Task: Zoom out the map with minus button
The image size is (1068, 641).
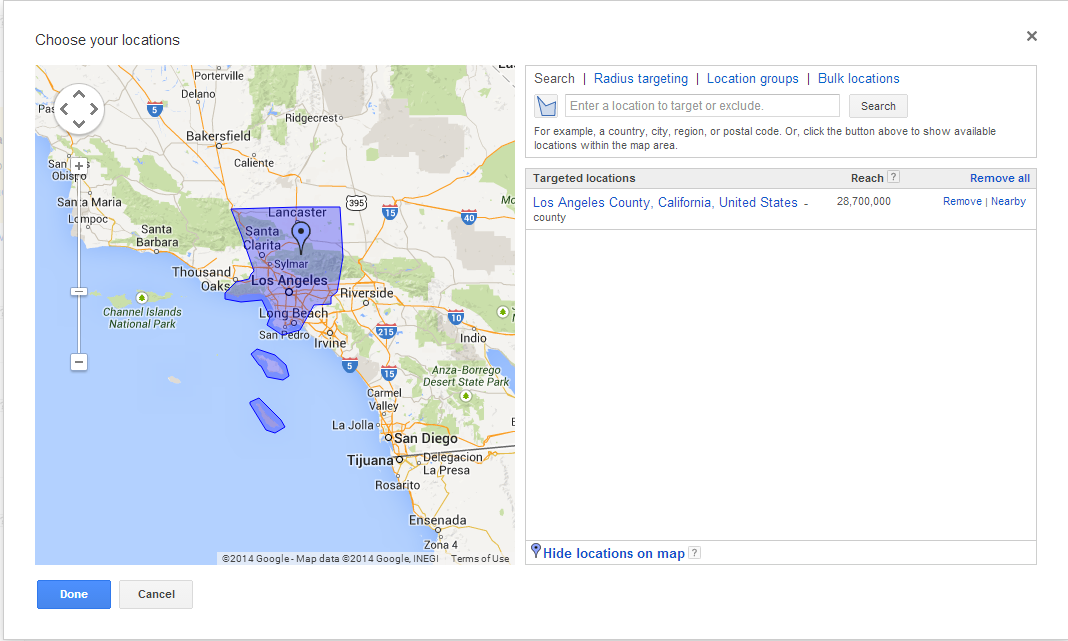Action: [79, 362]
